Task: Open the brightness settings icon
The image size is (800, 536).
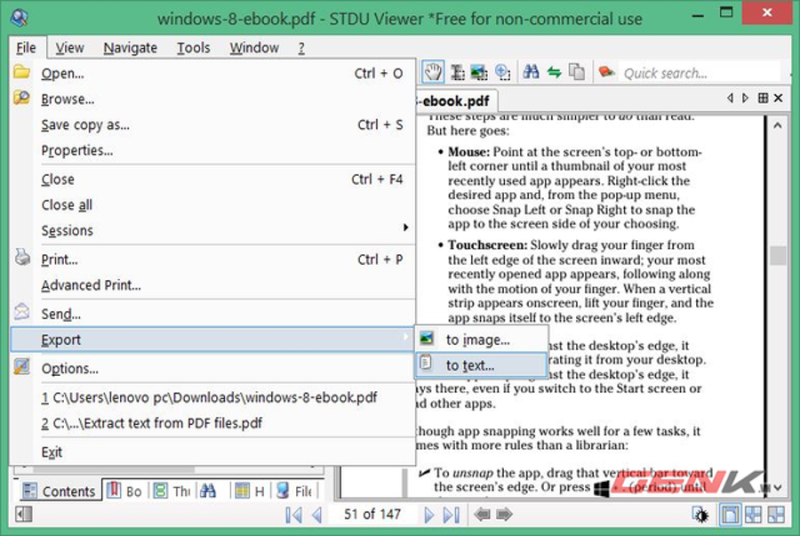Action: pos(701,515)
